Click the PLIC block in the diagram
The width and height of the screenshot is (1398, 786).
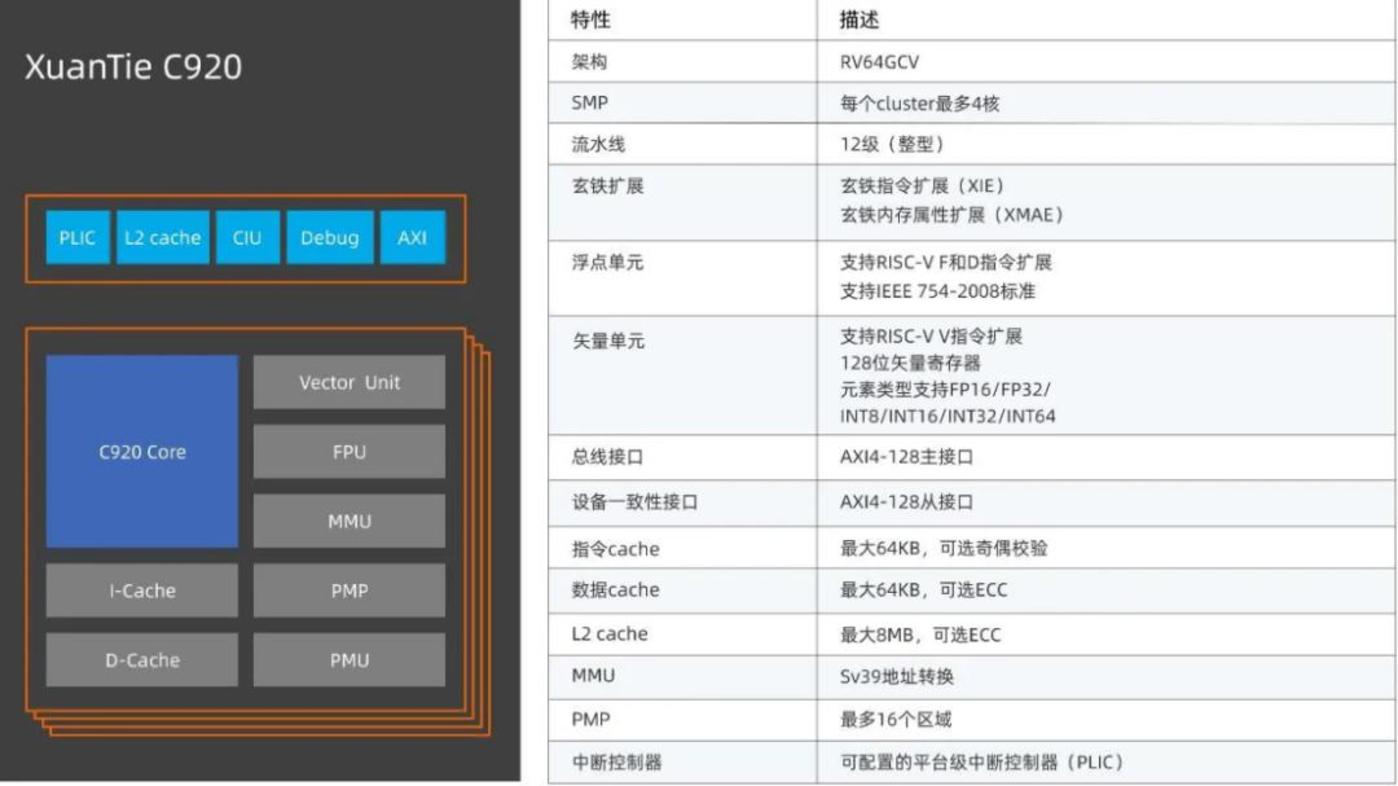coord(78,238)
